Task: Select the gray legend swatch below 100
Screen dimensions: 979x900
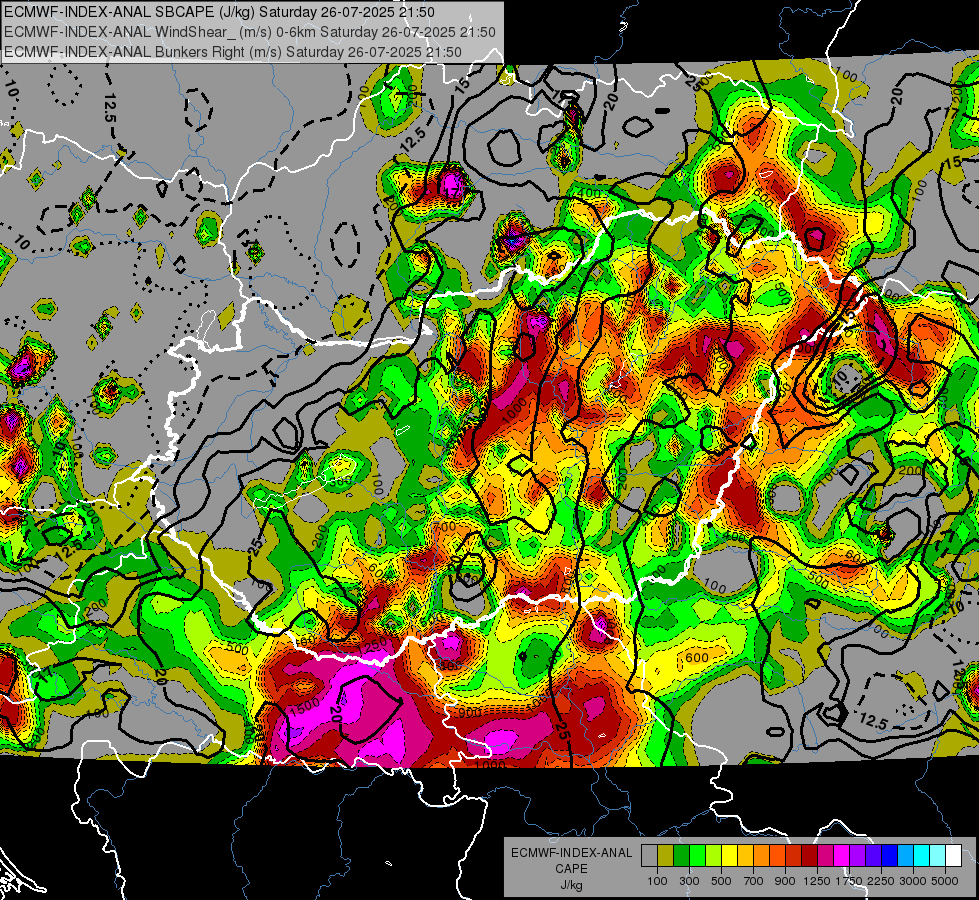Action: pos(649,856)
